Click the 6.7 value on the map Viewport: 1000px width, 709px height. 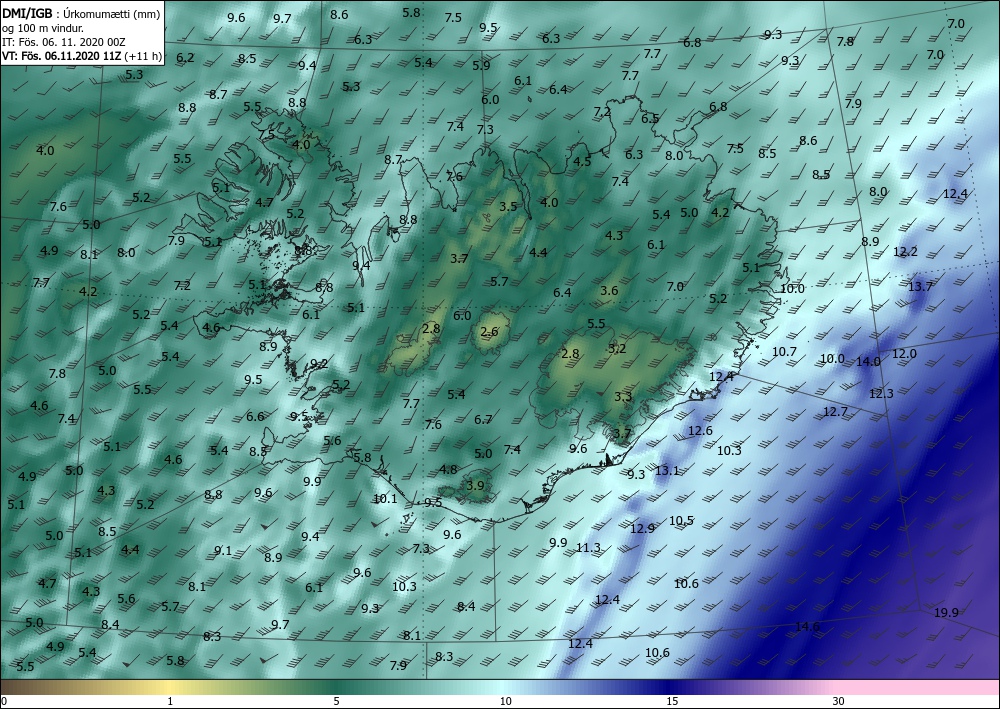tap(483, 420)
